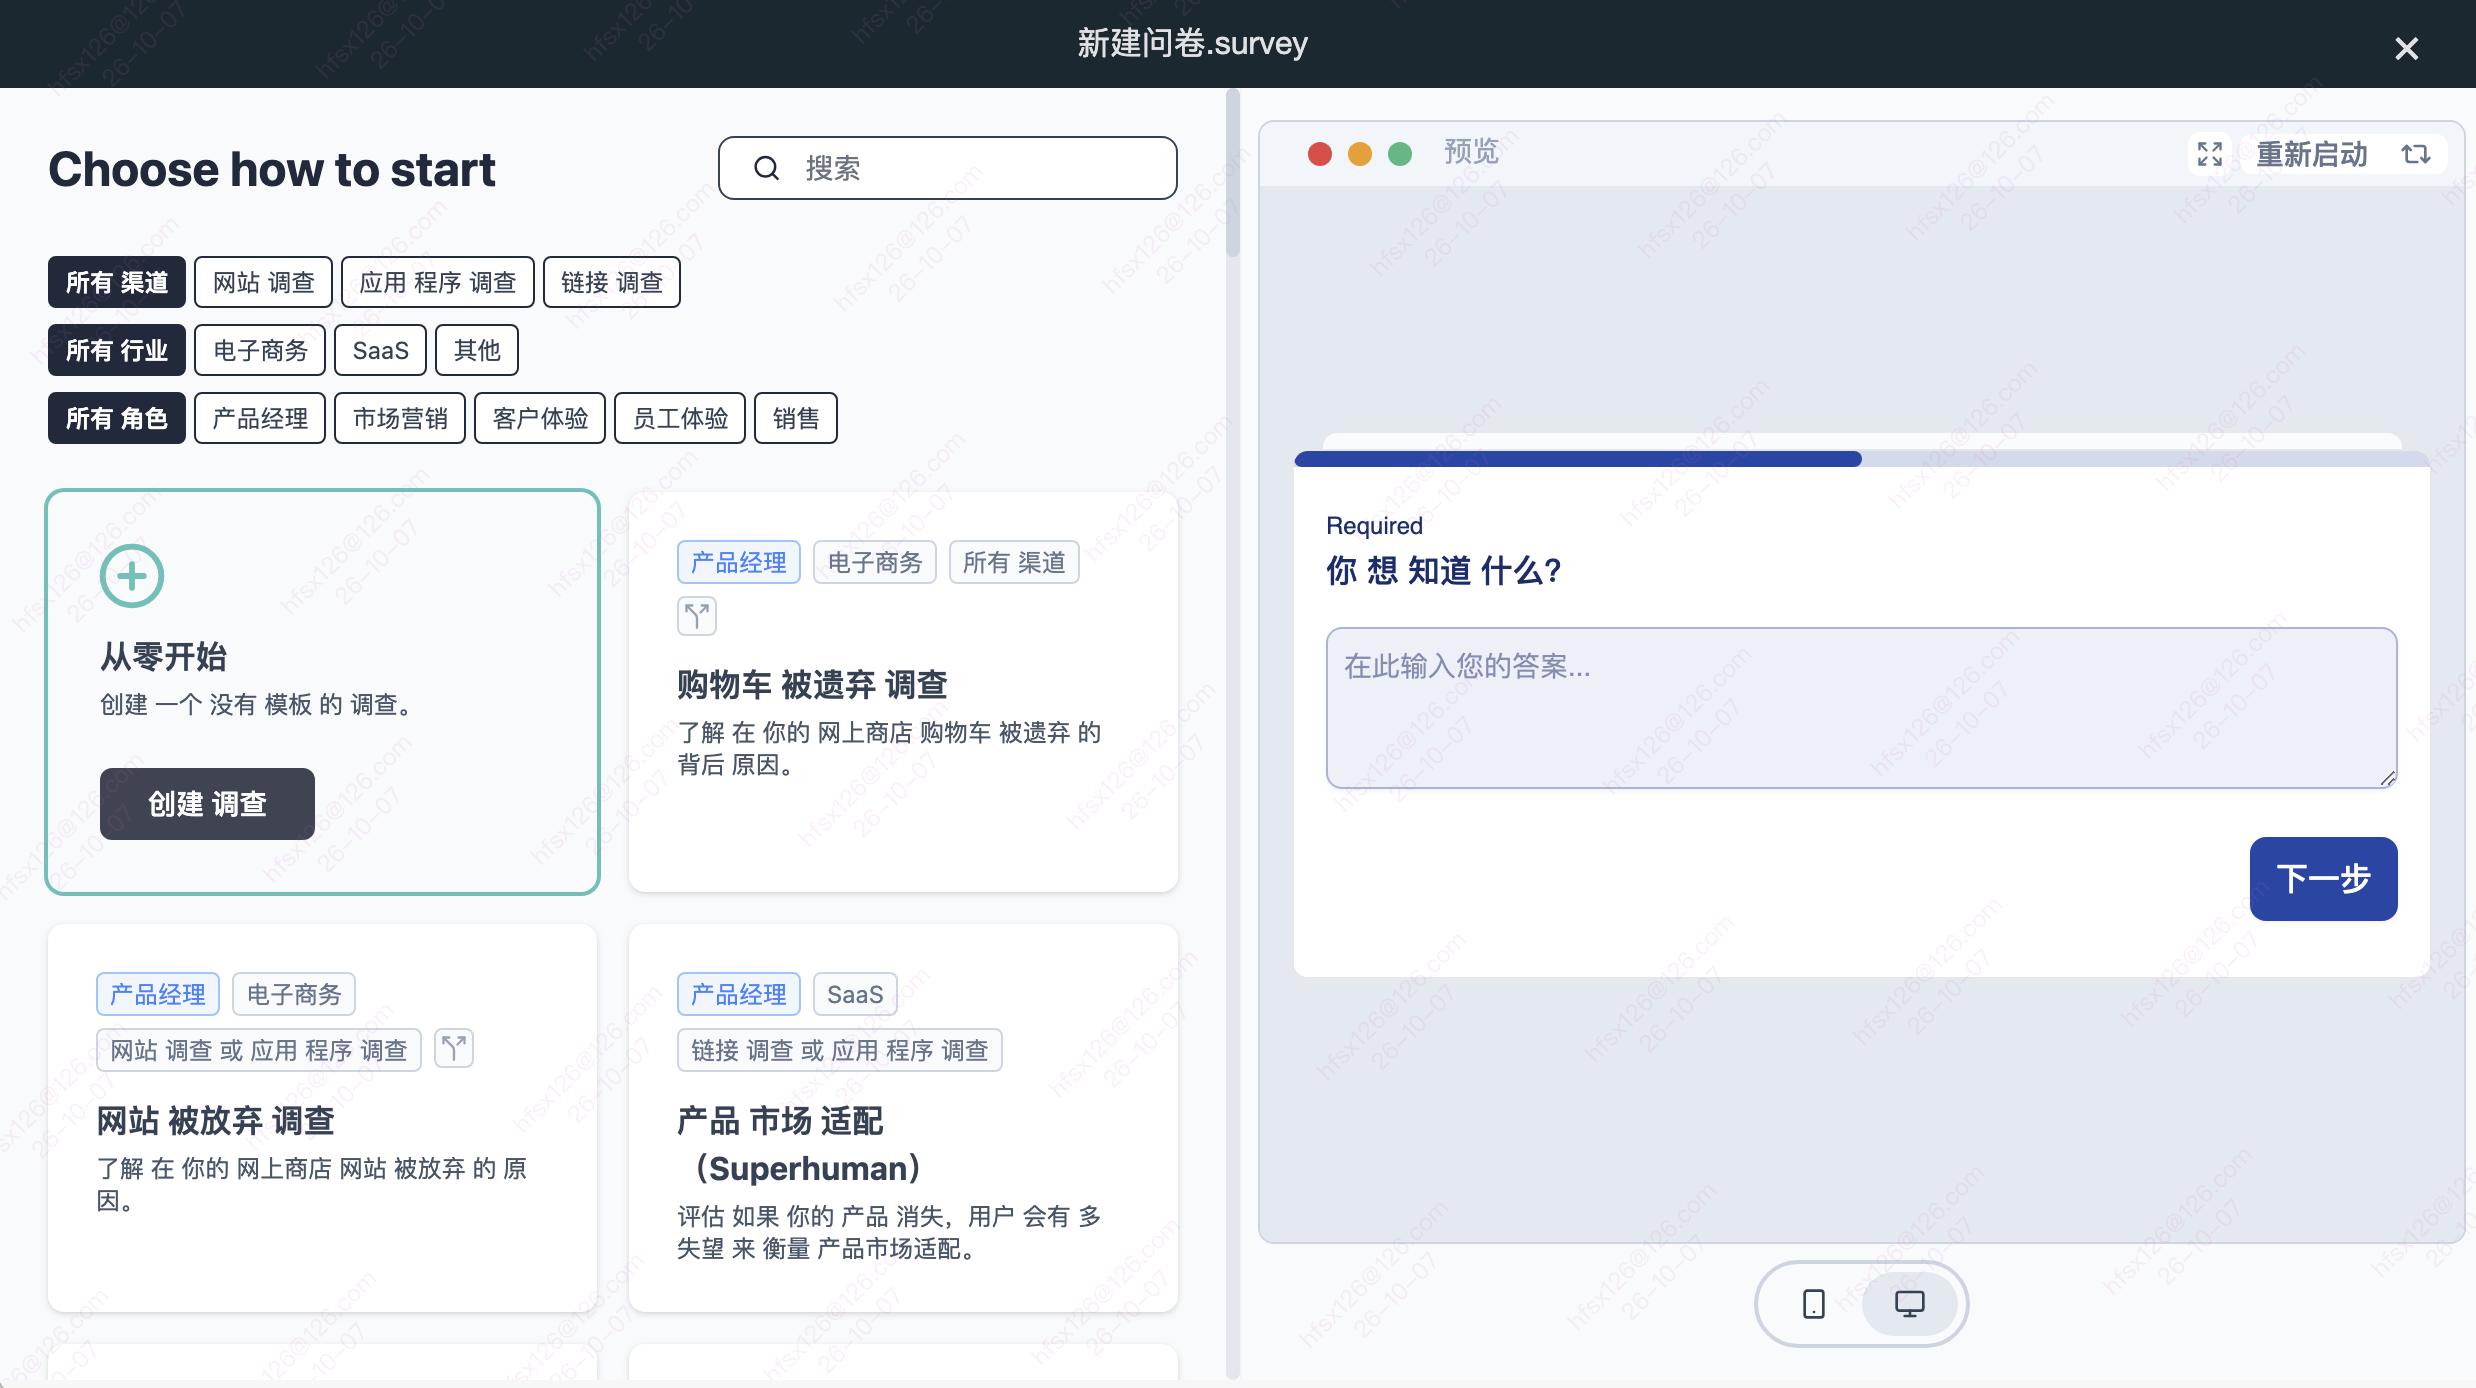Click the green dot in preview window

click(x=1400, y=153)
